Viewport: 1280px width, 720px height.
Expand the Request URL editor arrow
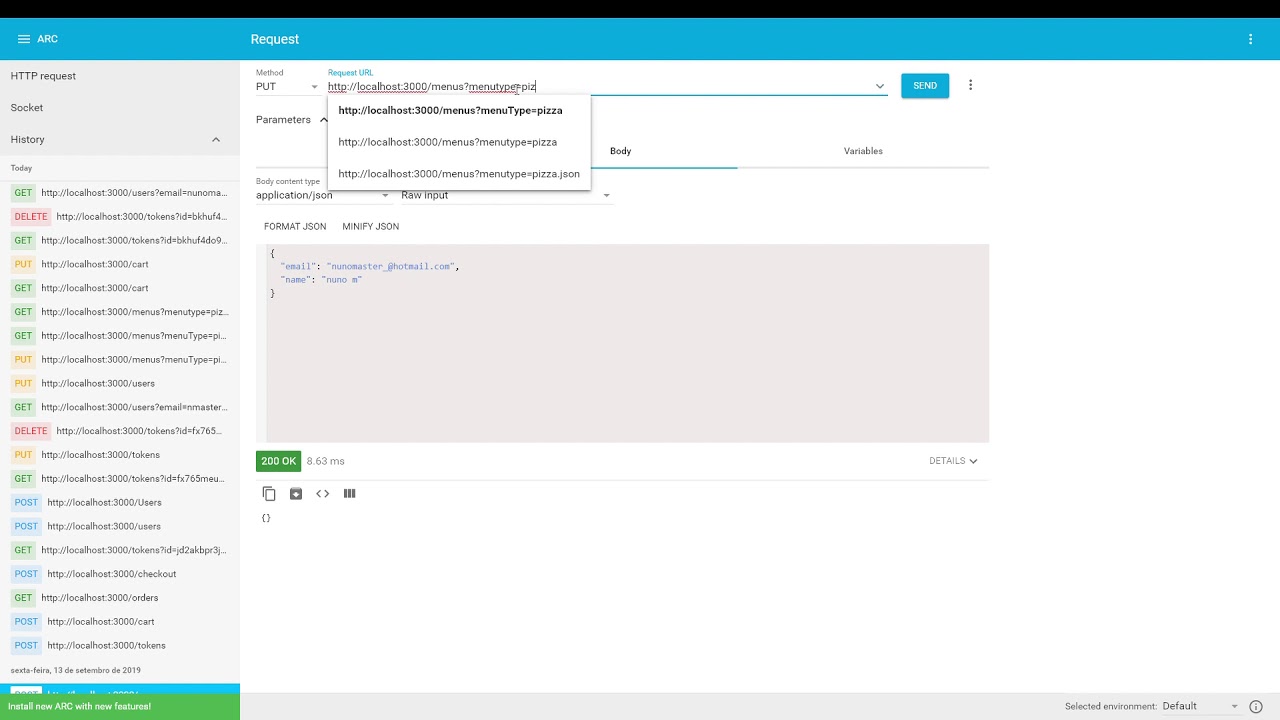(880, 86)
